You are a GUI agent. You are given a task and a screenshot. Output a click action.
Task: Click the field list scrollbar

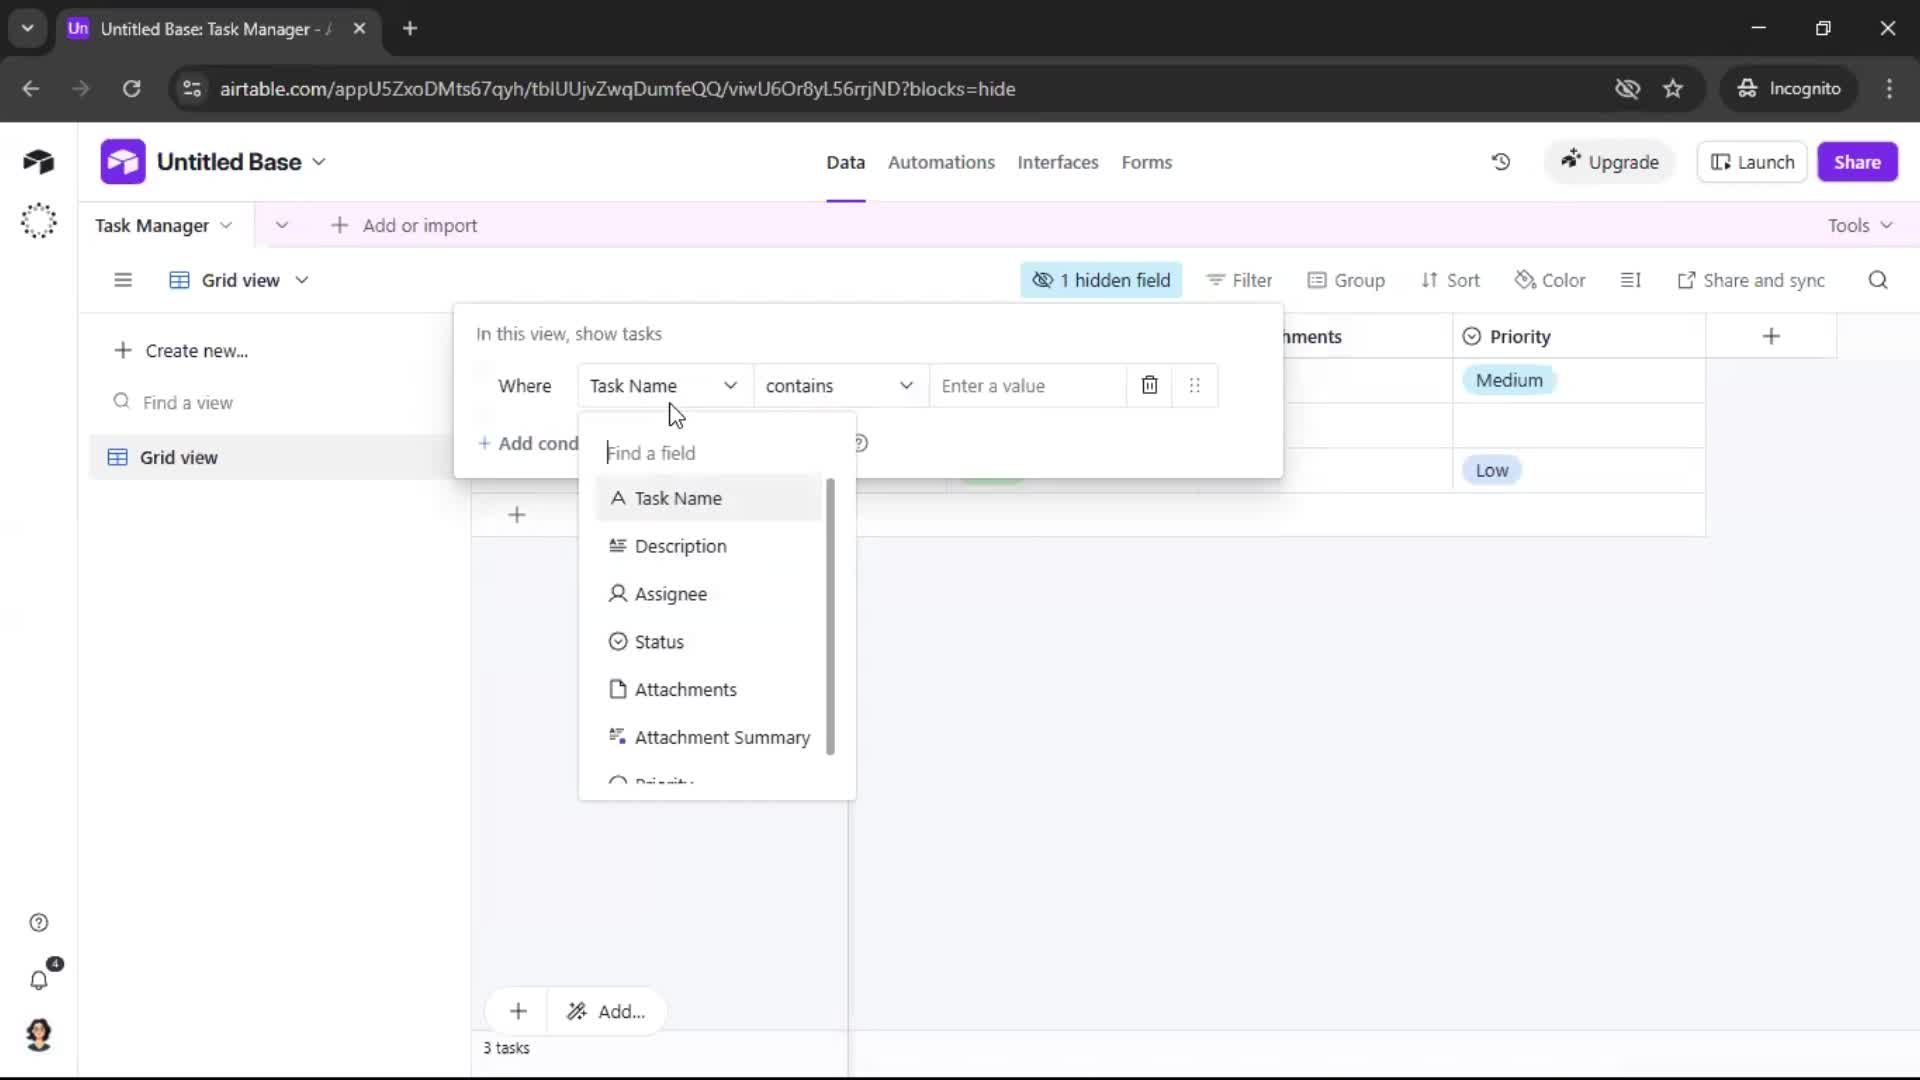830,616
